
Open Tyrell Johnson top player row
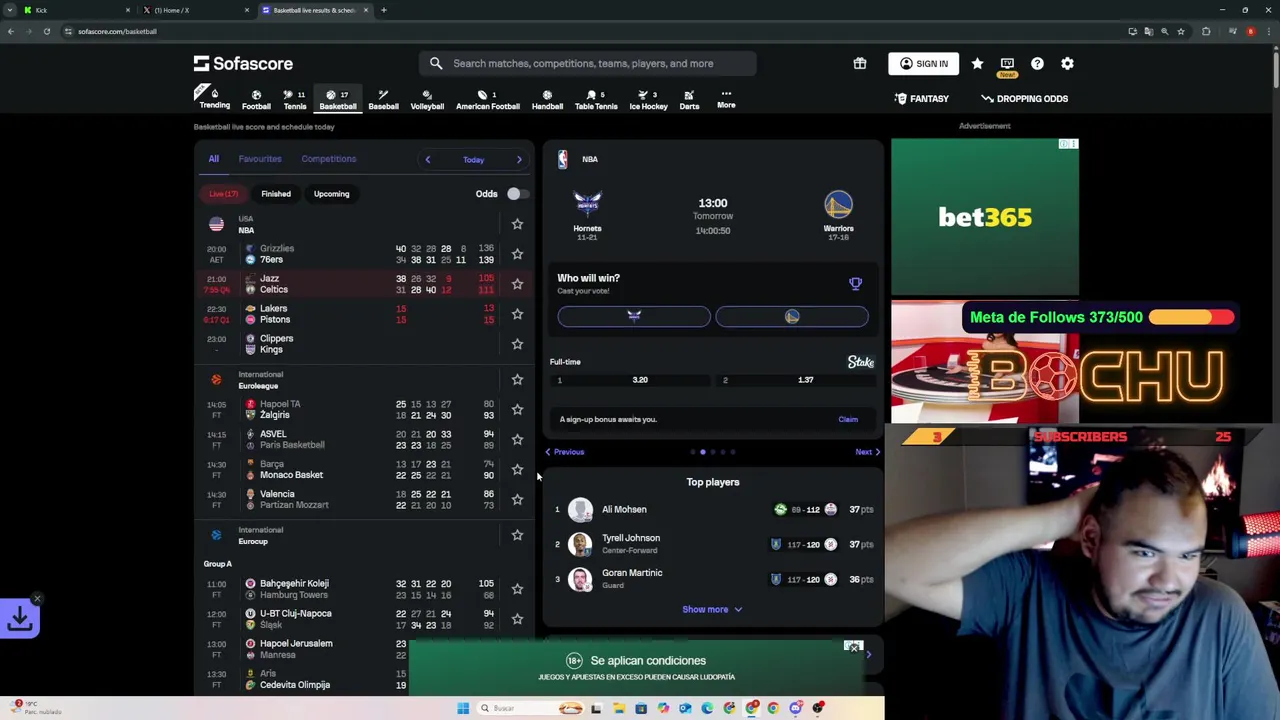coord(713,544)
